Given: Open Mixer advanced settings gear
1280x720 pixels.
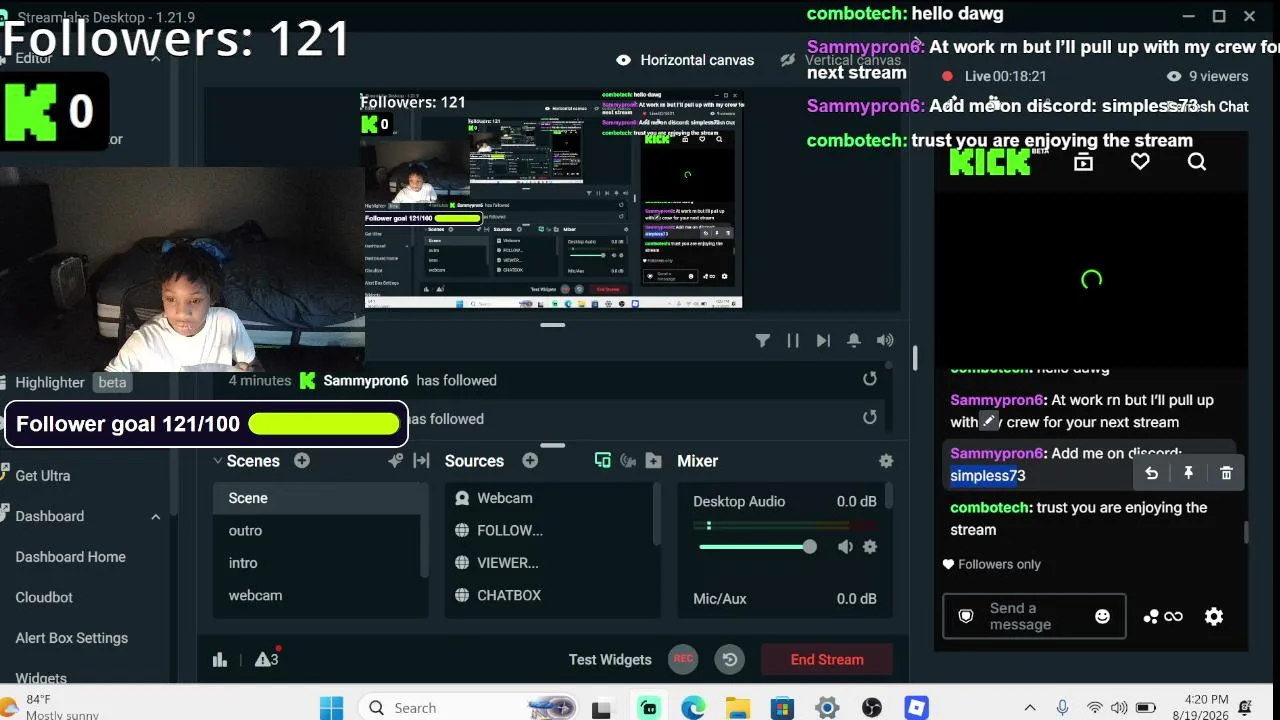Looking at the screenshot, I should (886, 461).
